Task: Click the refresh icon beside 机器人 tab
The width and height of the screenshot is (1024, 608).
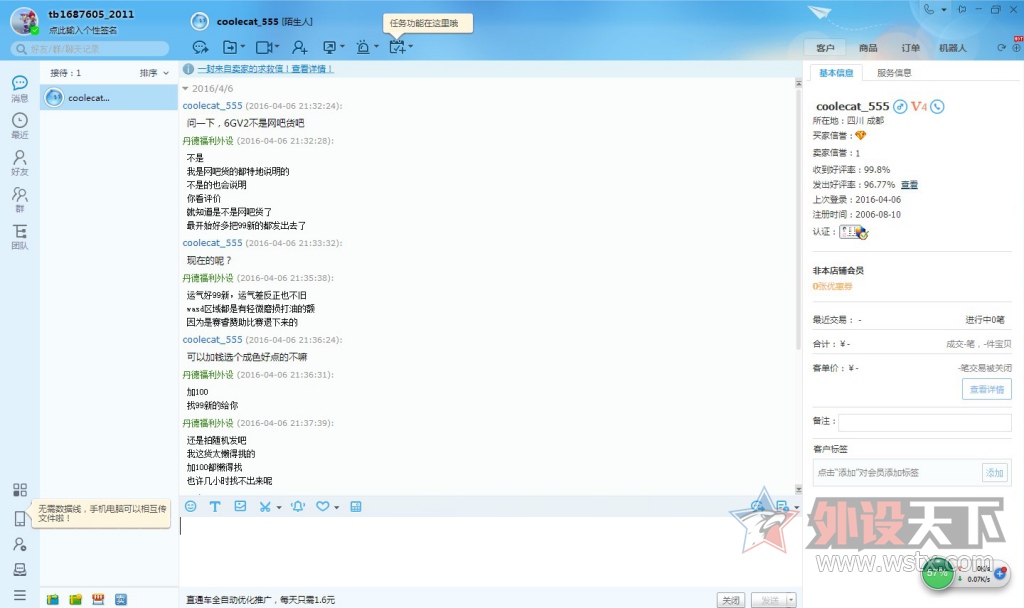Action: click(x=1001, y=48)
